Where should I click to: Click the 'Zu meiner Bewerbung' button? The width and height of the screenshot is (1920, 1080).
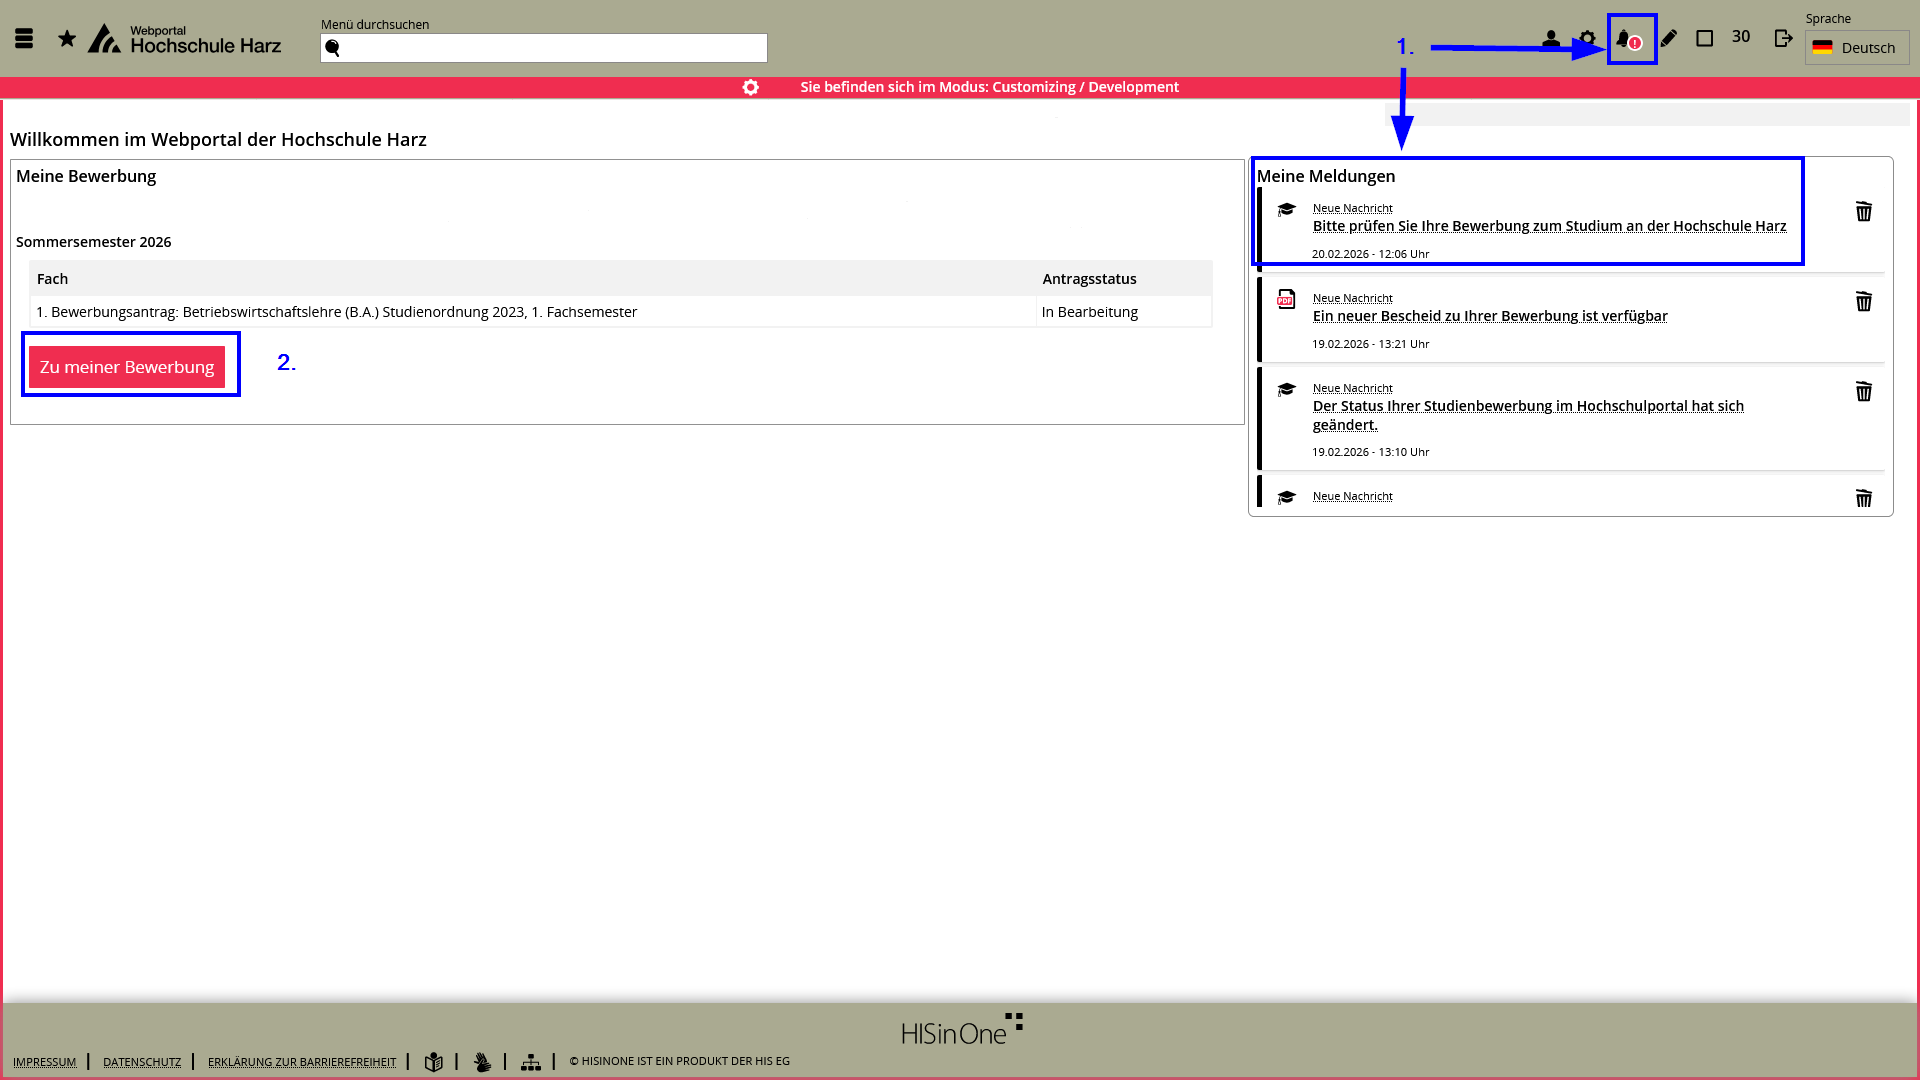pyautogui.click(x=127, y=367)
